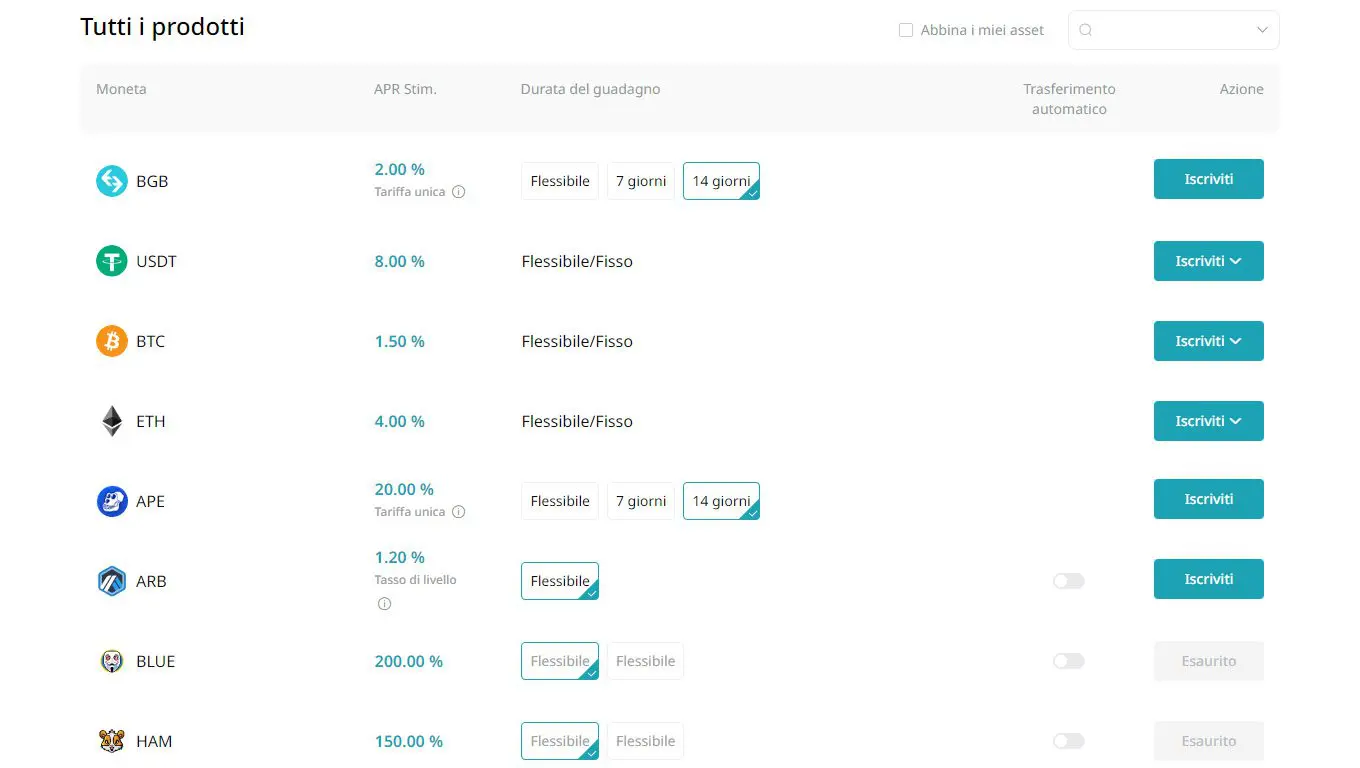Screen dimensions: 1360x768
Task: Click Iscriviti for ARB
Action: pos(1209,579)
